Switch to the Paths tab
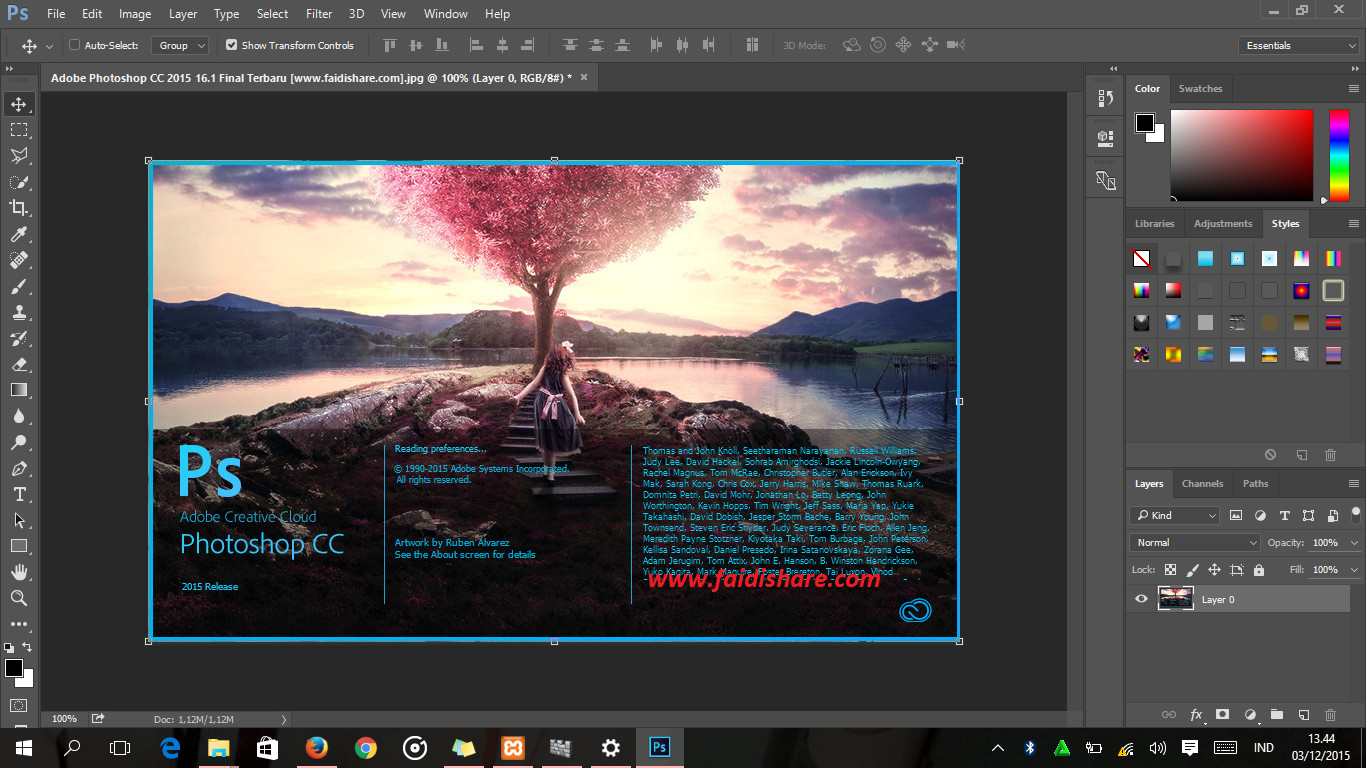1366x768 pixels. pyautogui.click(x=1255, y=484)
